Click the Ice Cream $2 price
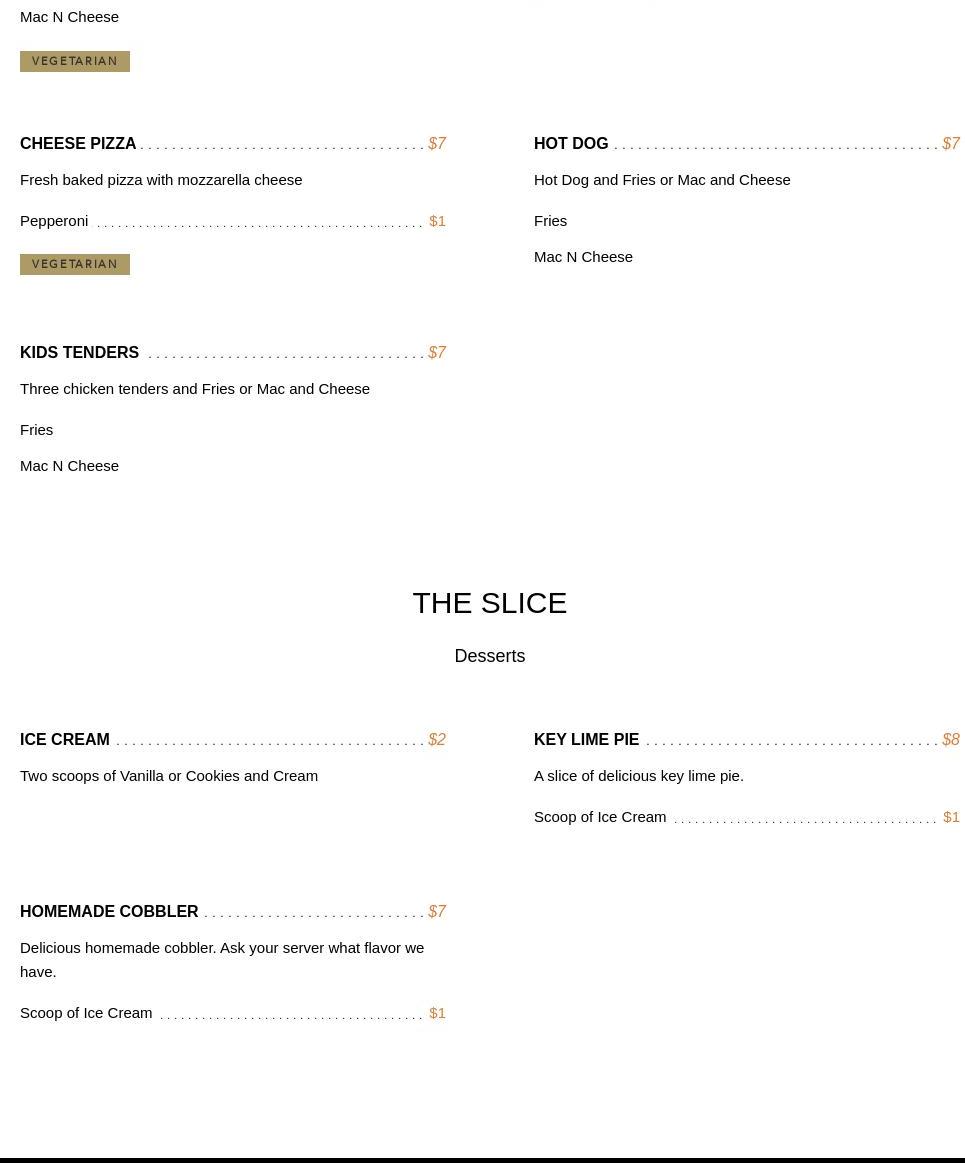Screen dimensions: 965x1163 point(437,740)
